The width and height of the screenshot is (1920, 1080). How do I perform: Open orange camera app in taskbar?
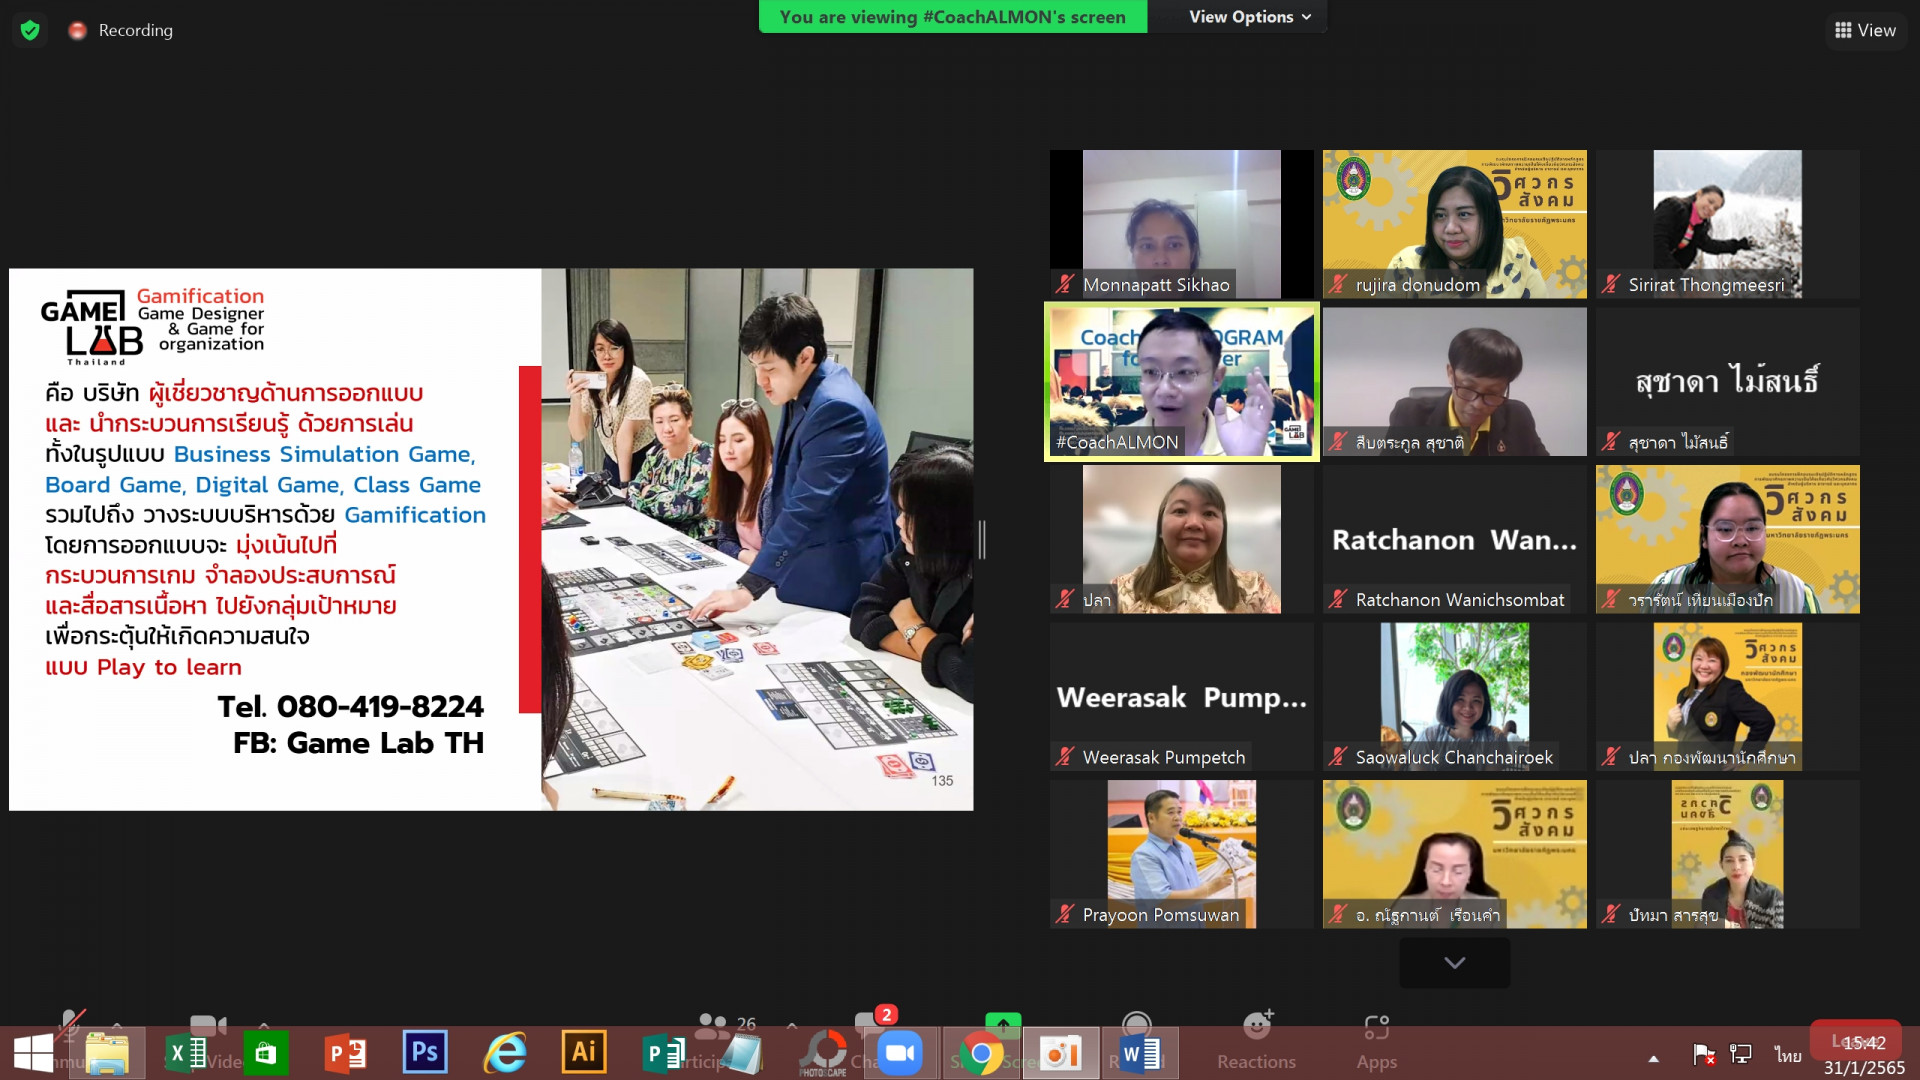click(1060, 1053)
